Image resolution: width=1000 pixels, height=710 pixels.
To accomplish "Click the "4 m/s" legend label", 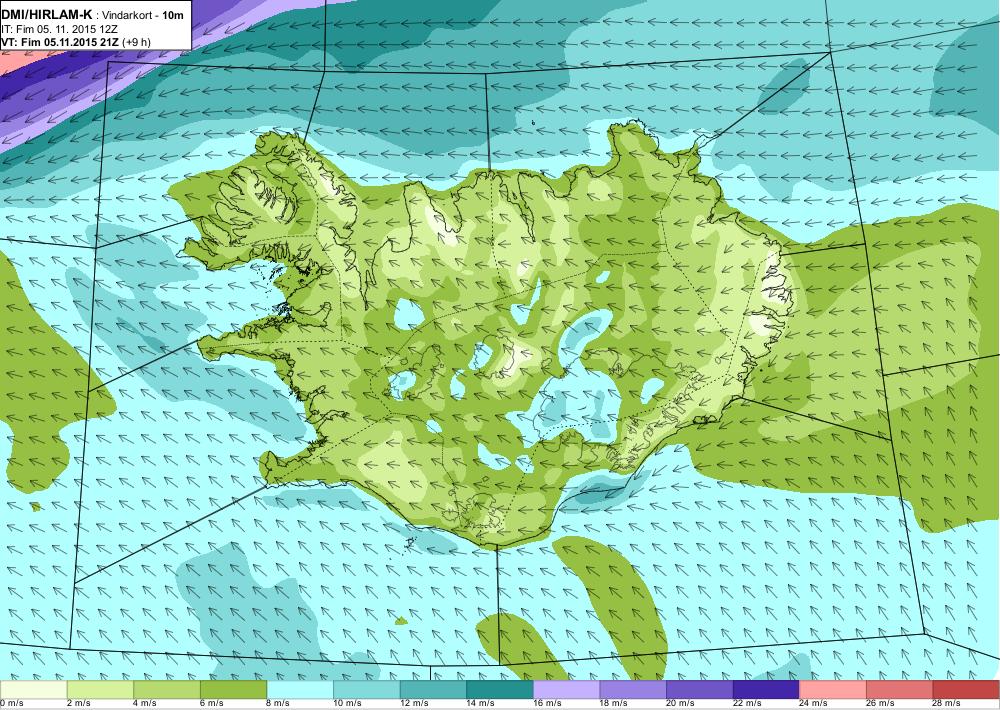I will (145, 704).
